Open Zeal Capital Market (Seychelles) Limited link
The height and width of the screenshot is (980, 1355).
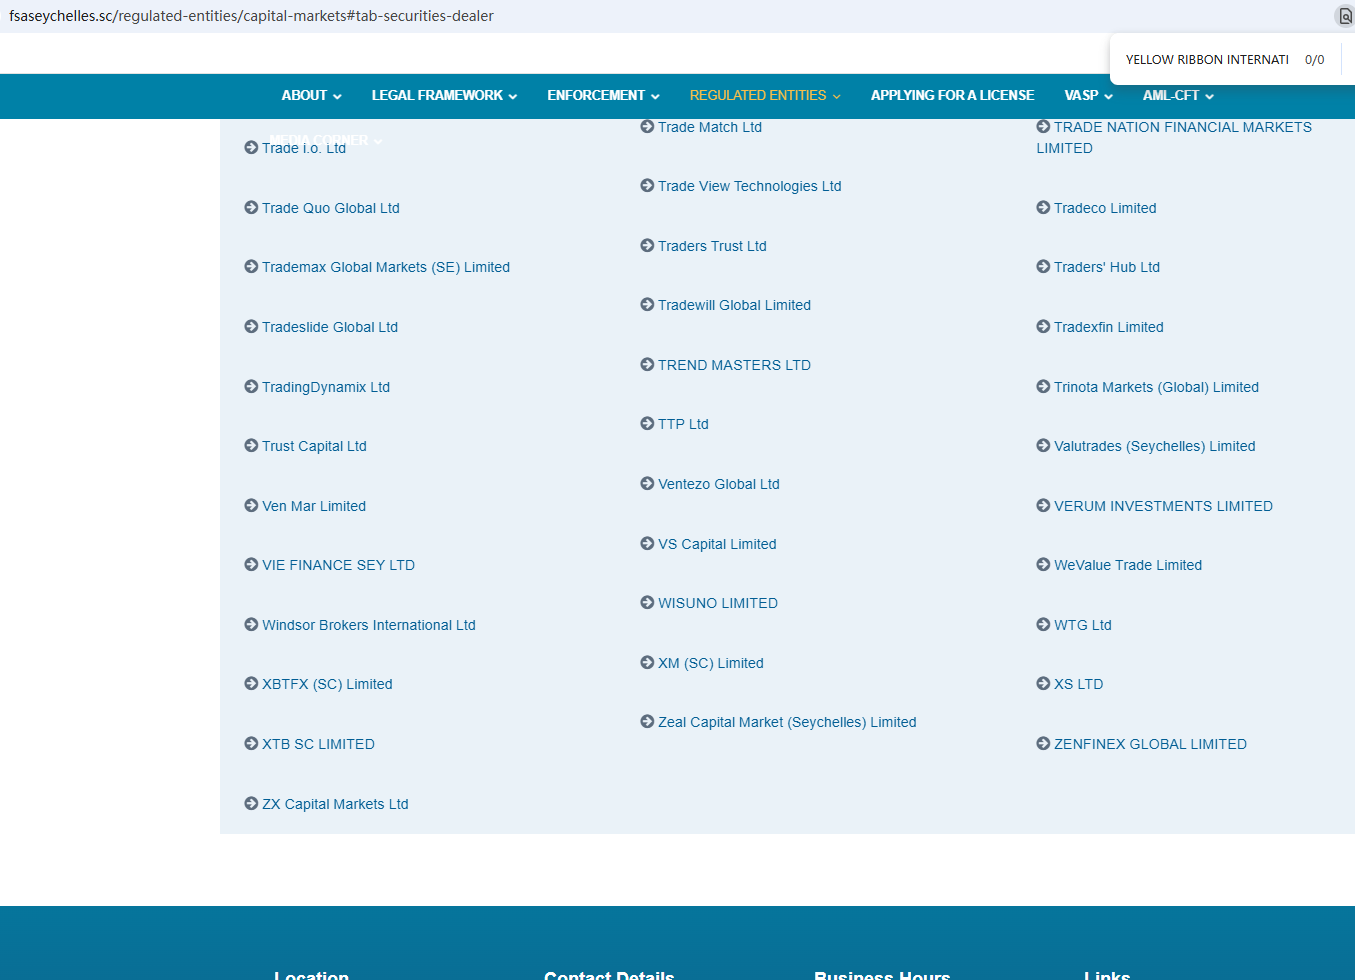coord(787,722)
